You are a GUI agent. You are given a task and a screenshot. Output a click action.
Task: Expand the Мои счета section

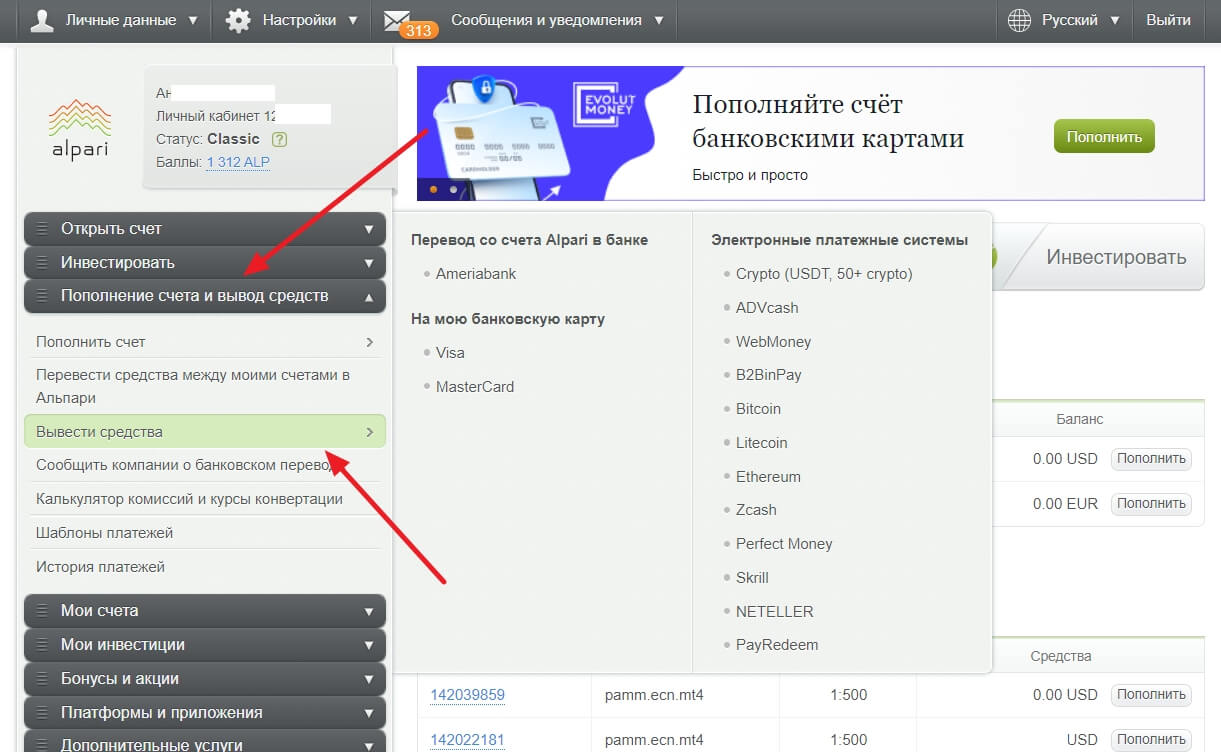pos(205,611)
